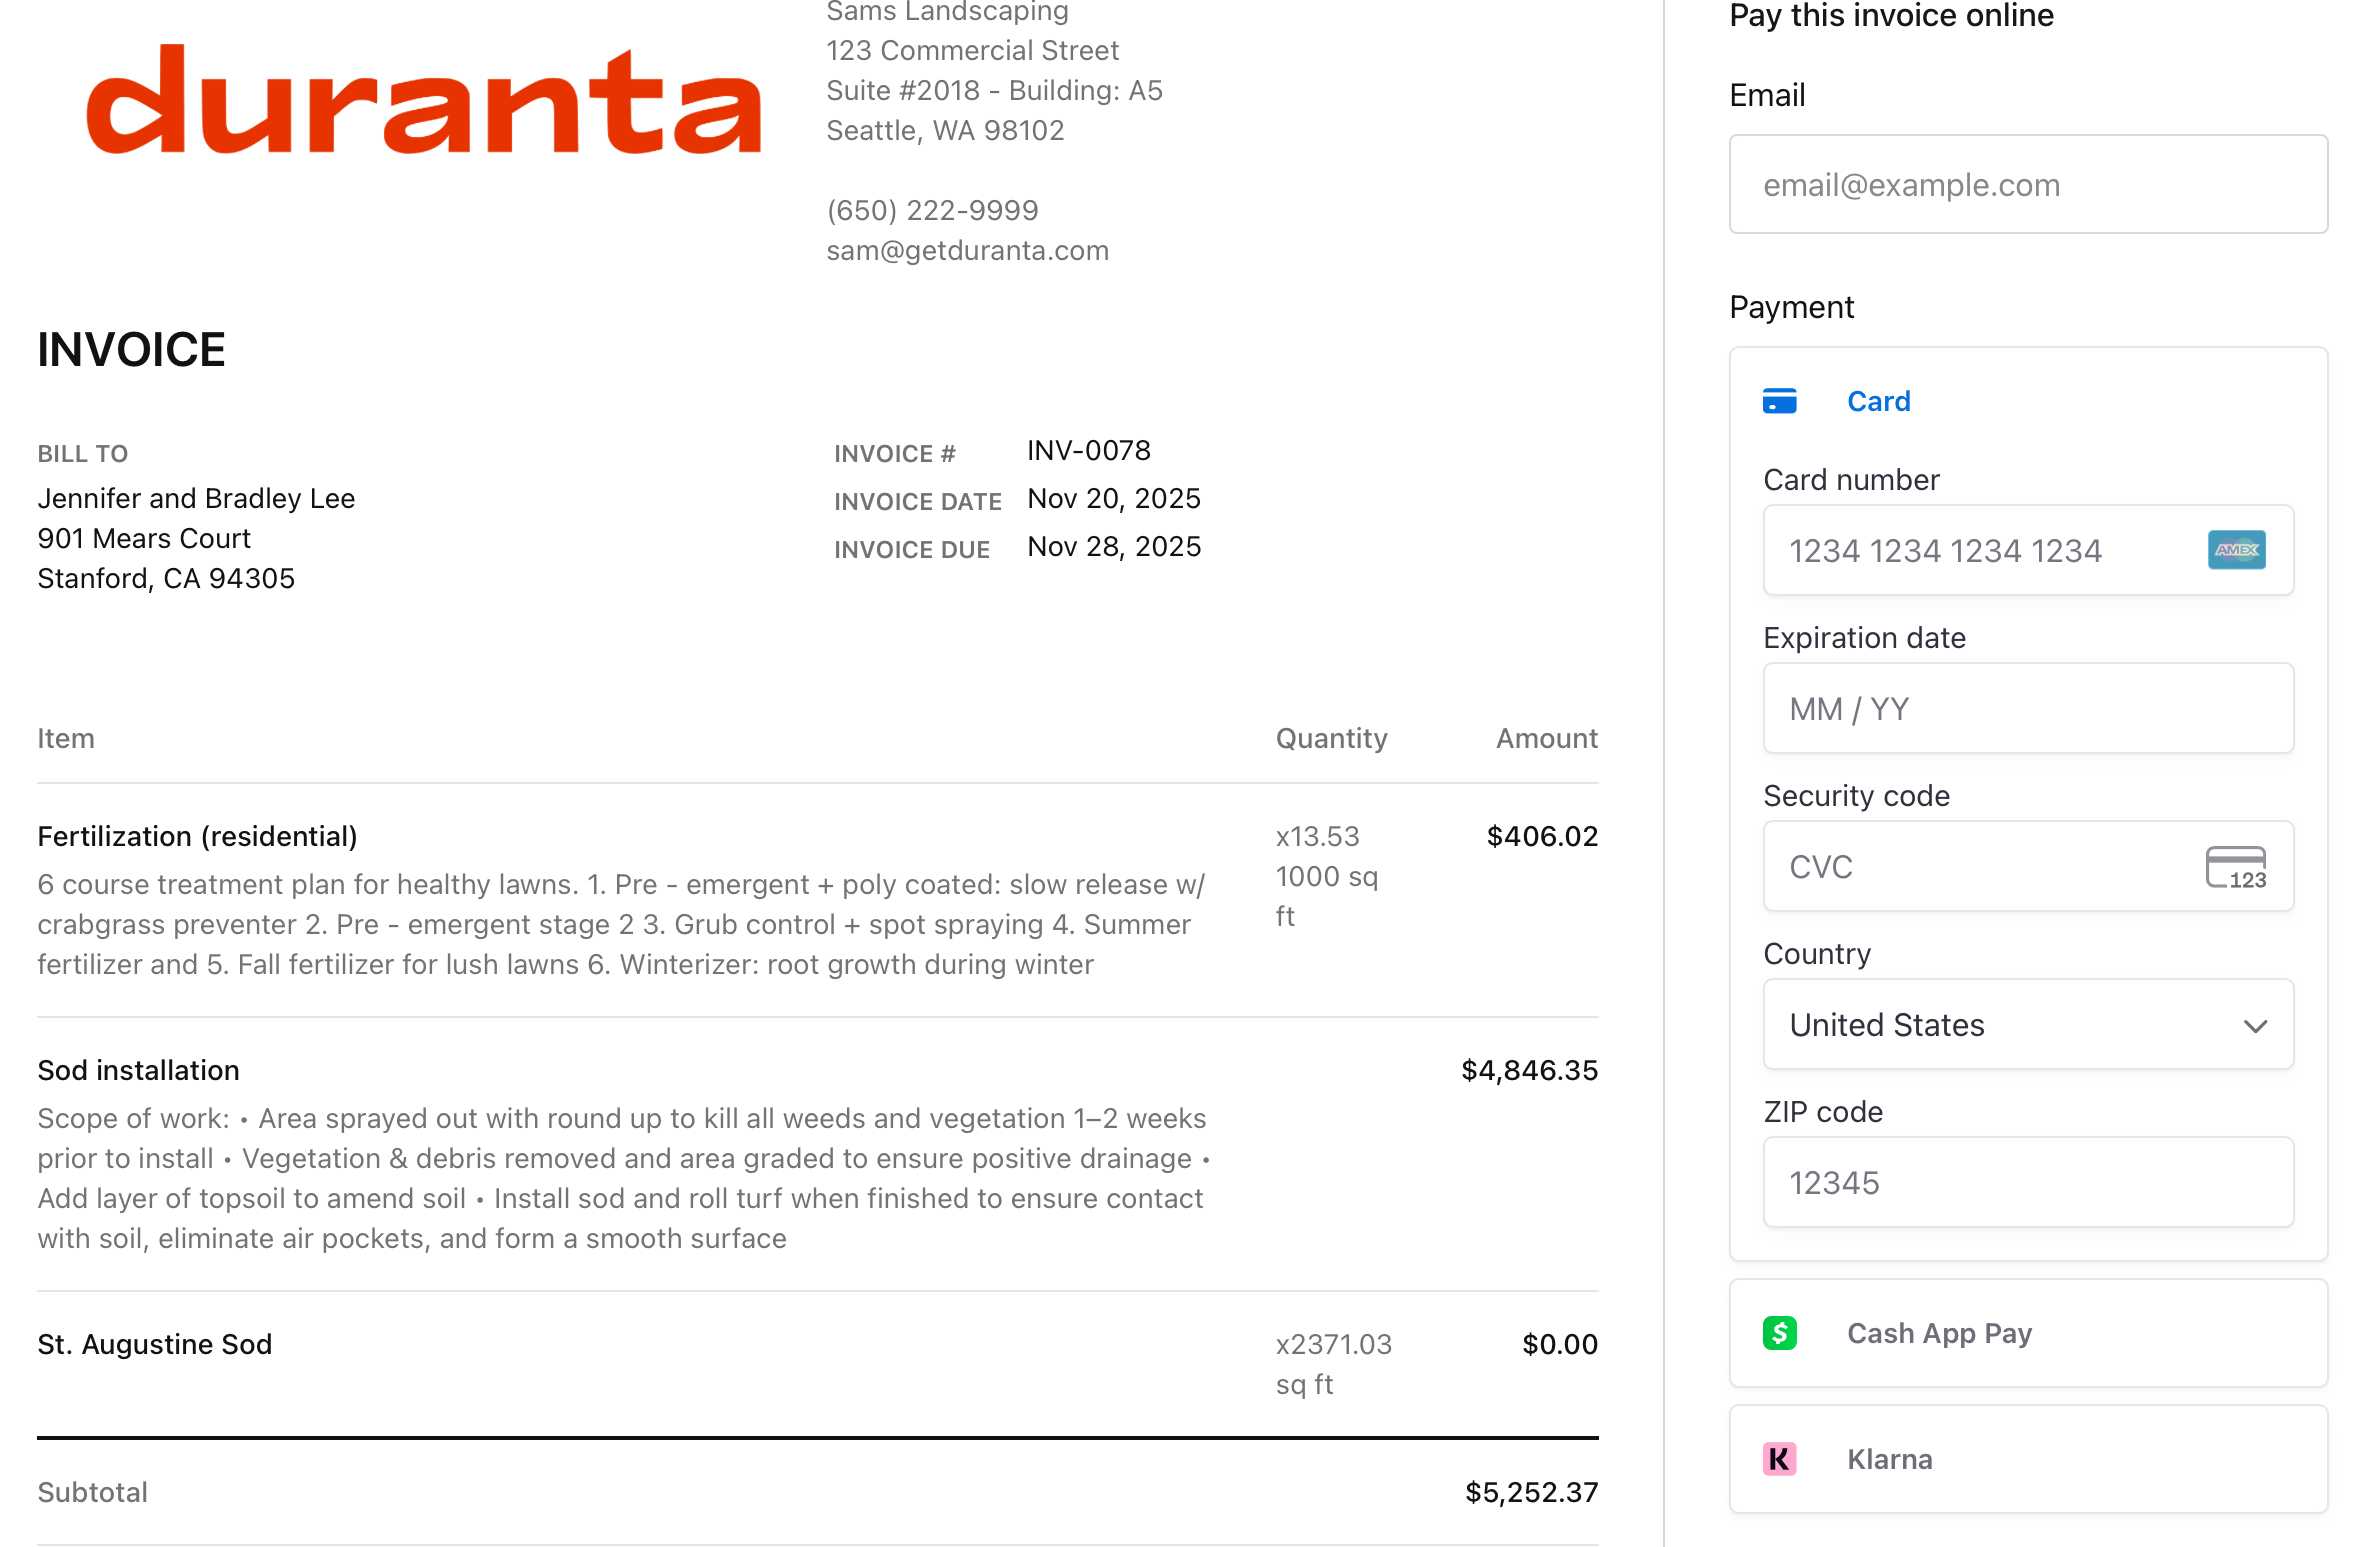Viewport: 2362px width, 1547px height.
Task: Click the pink Klarna icon
Action: 1779,1459
